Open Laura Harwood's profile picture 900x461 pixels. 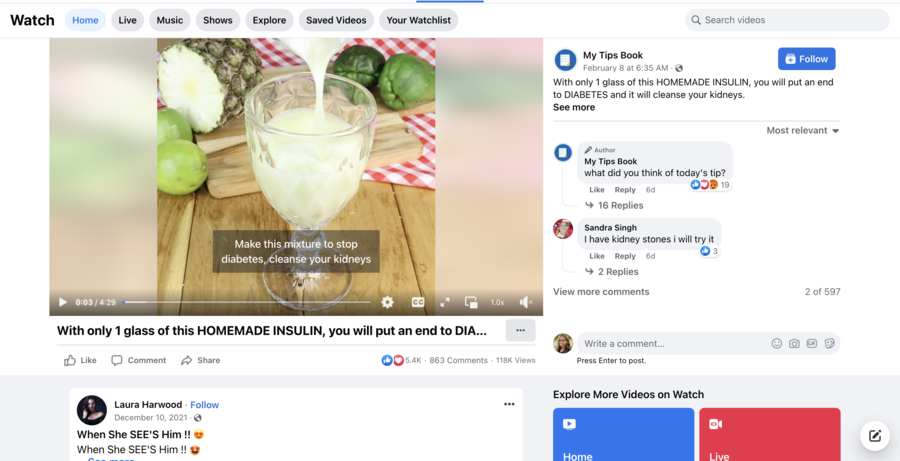tap(92, 410)
